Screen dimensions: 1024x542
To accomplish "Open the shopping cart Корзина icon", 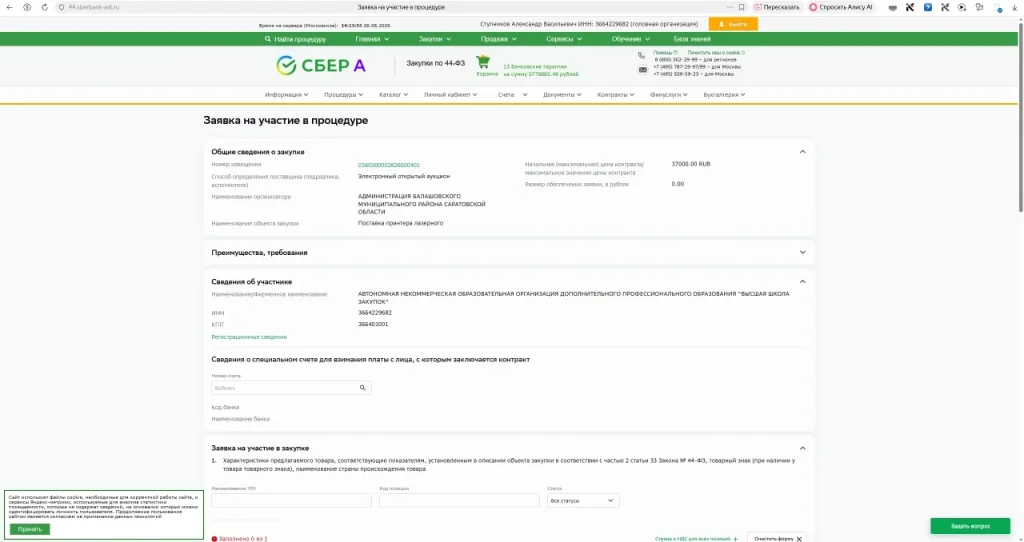I will coord(483,63).
